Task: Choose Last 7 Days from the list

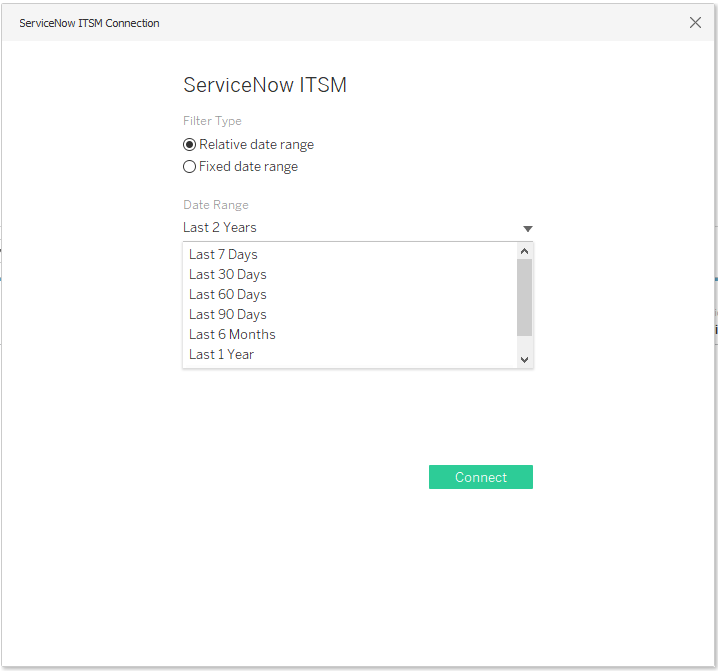Action: [350, 254]
